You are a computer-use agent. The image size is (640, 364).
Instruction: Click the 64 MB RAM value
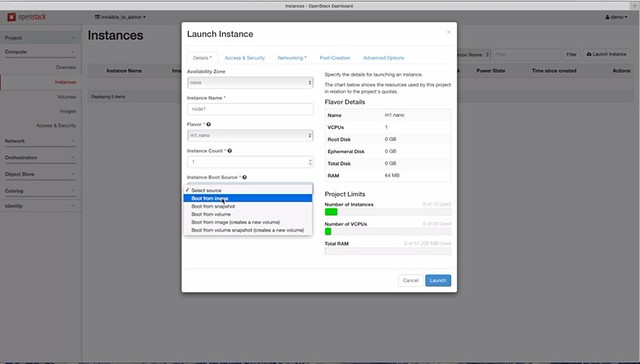(x=392, y=175)
